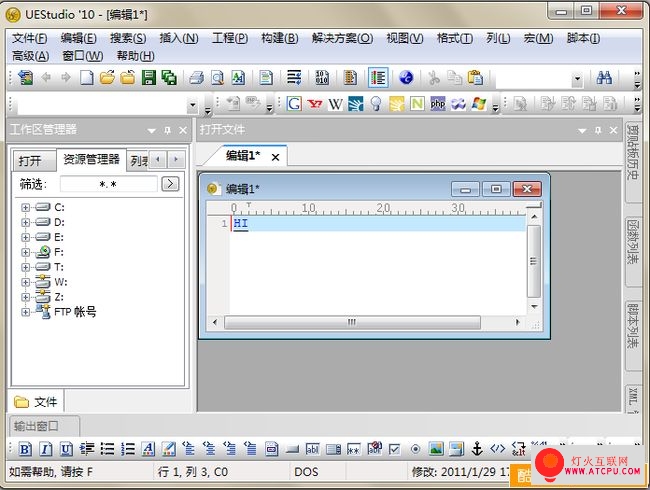Click the HTML code tag </> icon
Screen dimensions: 650x490
[497, 449]
